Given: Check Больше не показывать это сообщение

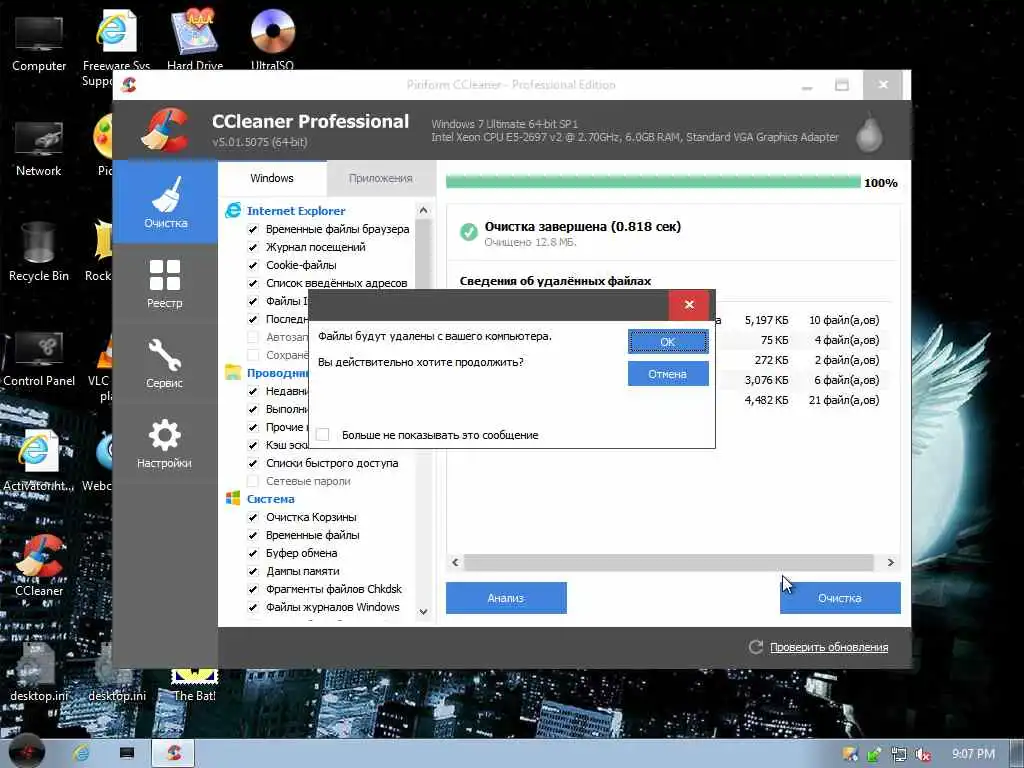Looking at the screenshot, I should tap(323, 435).
